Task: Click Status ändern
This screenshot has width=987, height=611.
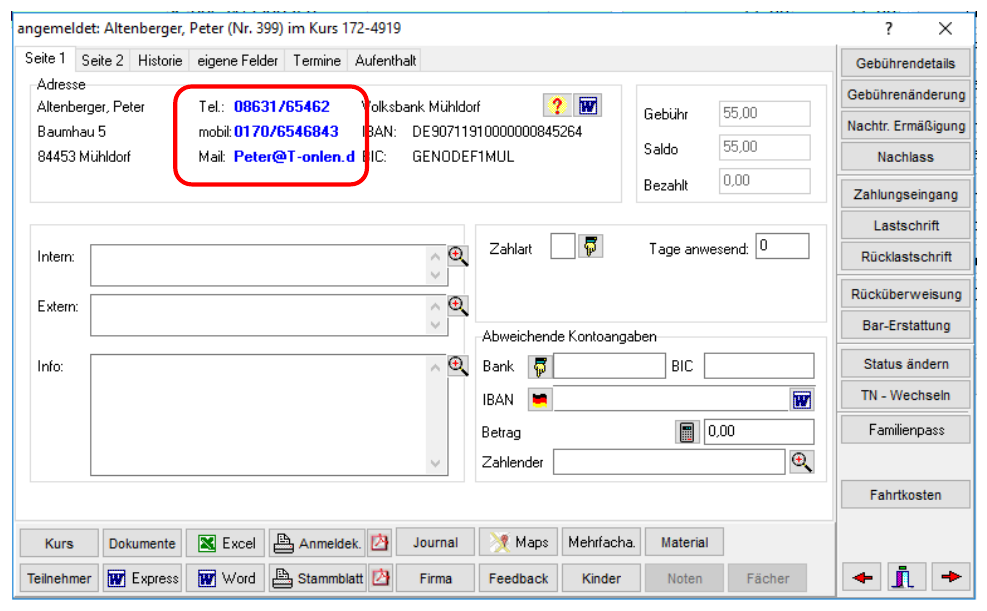Action: (905, 364)
